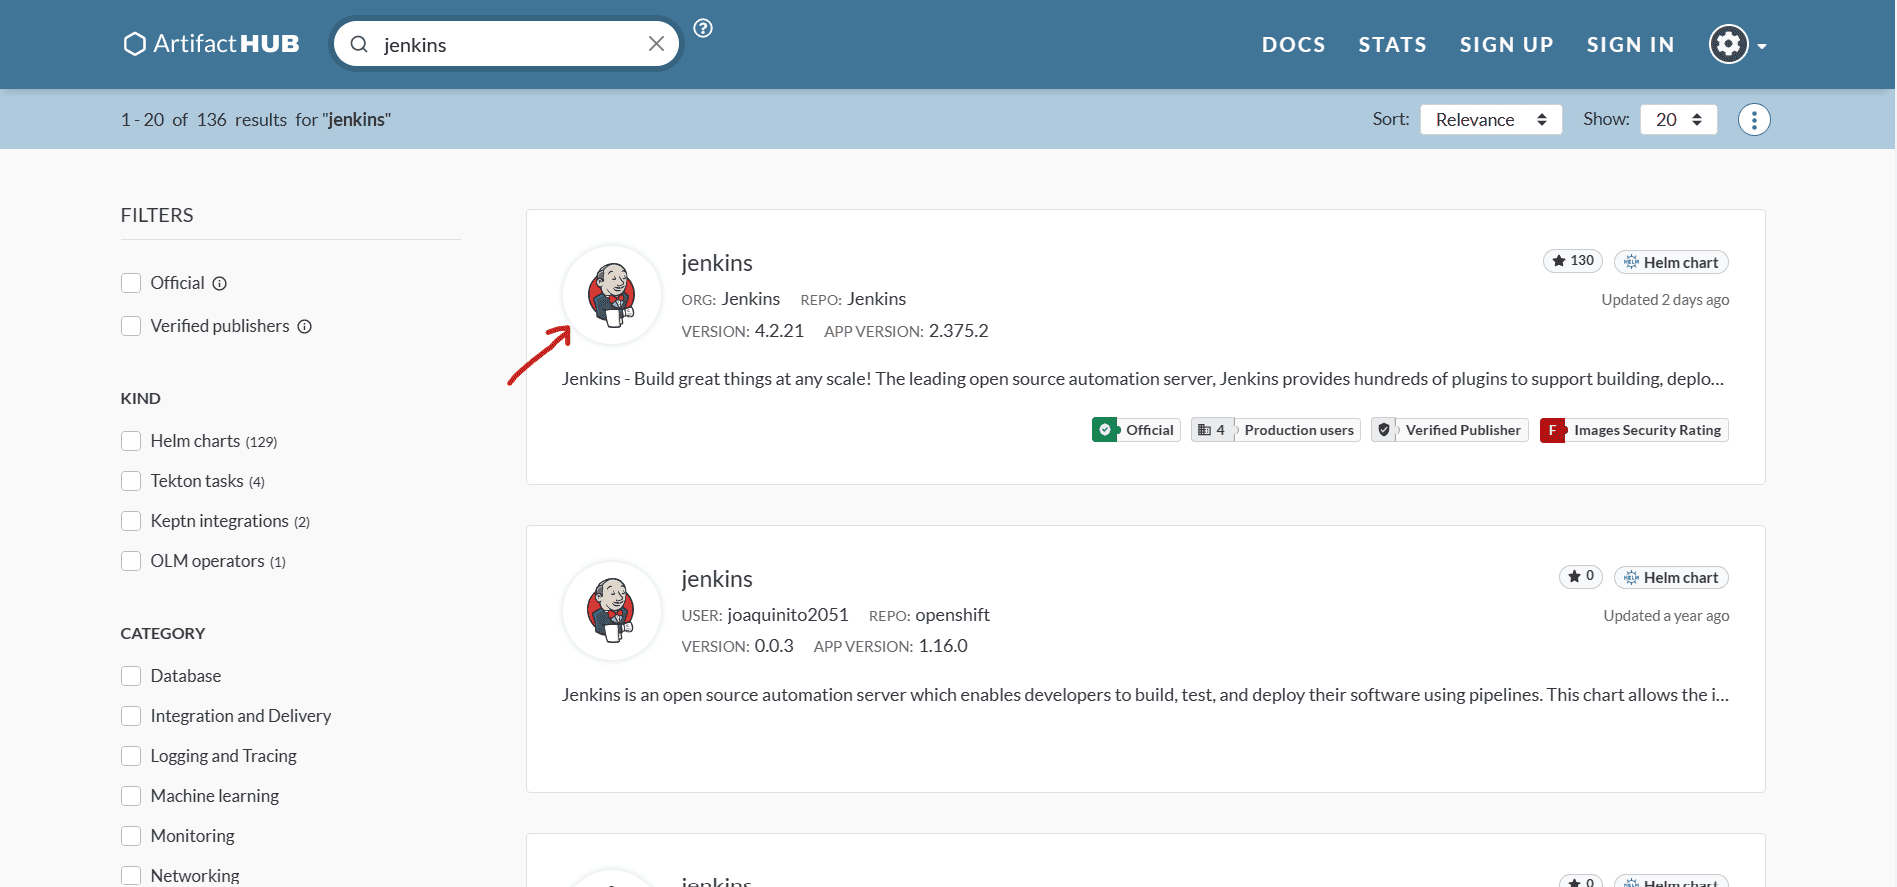Select the Machine learning category
This screenshot has height=887, width=1897.
(131, 797)
